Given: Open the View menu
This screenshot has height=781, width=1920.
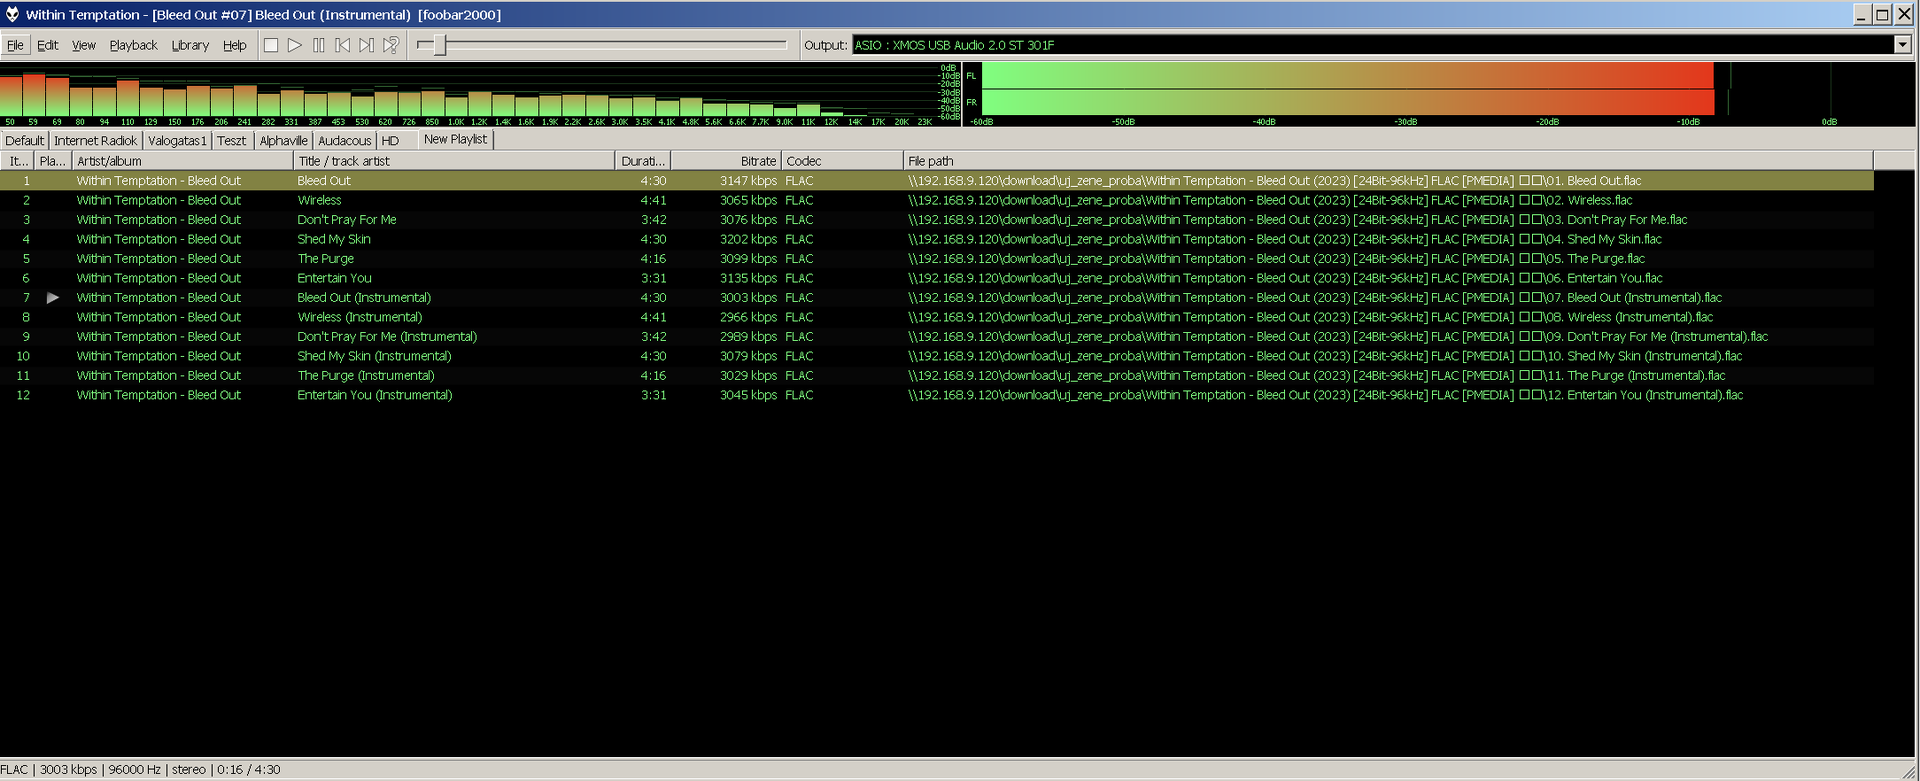Looking at the screenshot, I should 84,45.
